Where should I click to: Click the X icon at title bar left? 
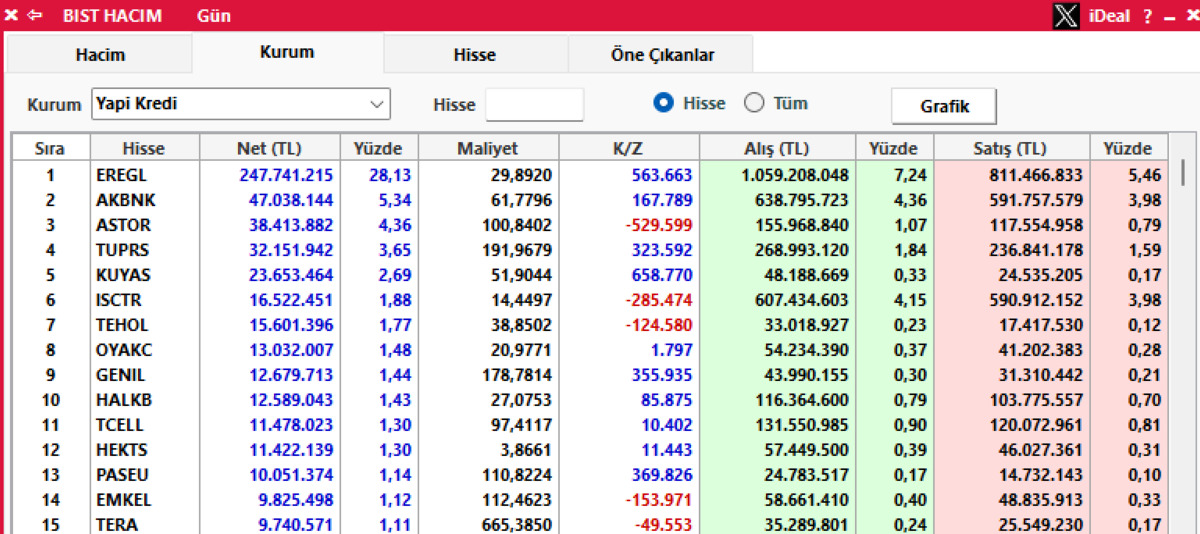coord(11,16)
